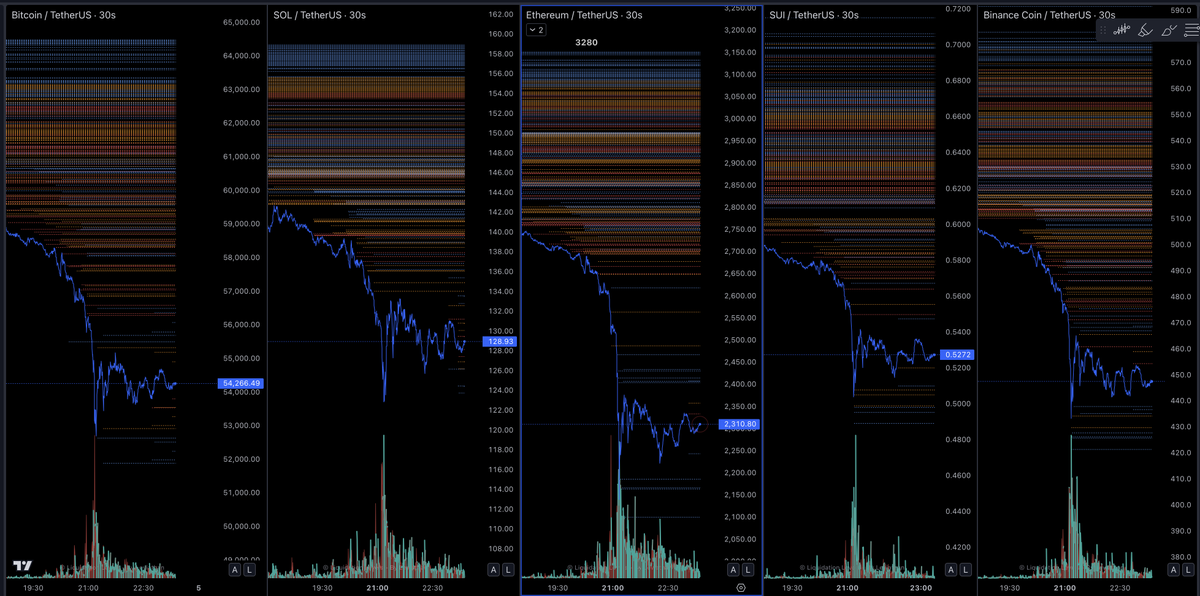Toggle auto scale on SUI chart
The height and width of the screenshot is (596, 1200).
[950, 569]
